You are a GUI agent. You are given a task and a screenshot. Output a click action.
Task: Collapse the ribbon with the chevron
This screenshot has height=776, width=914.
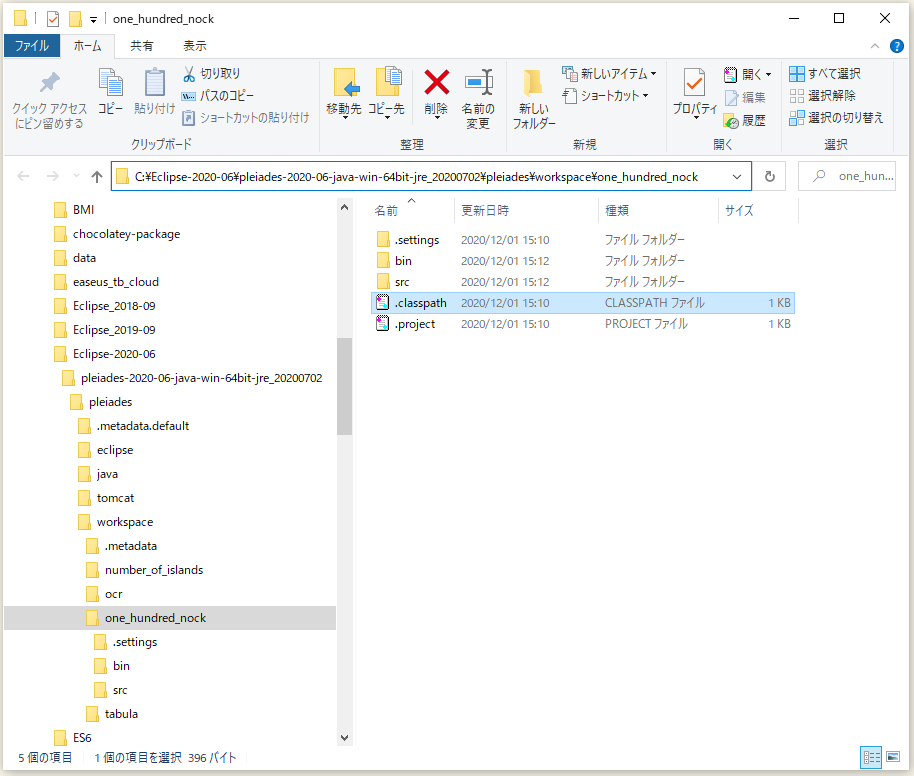(x=875, y=45)
